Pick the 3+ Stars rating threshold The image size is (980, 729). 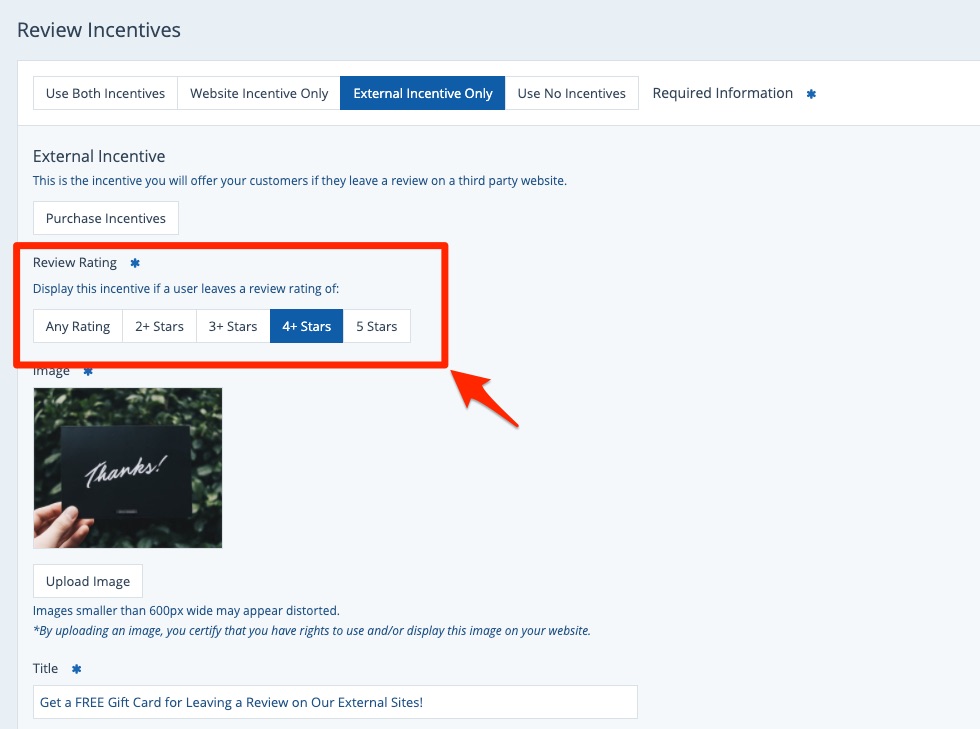(x=233, y=326)
